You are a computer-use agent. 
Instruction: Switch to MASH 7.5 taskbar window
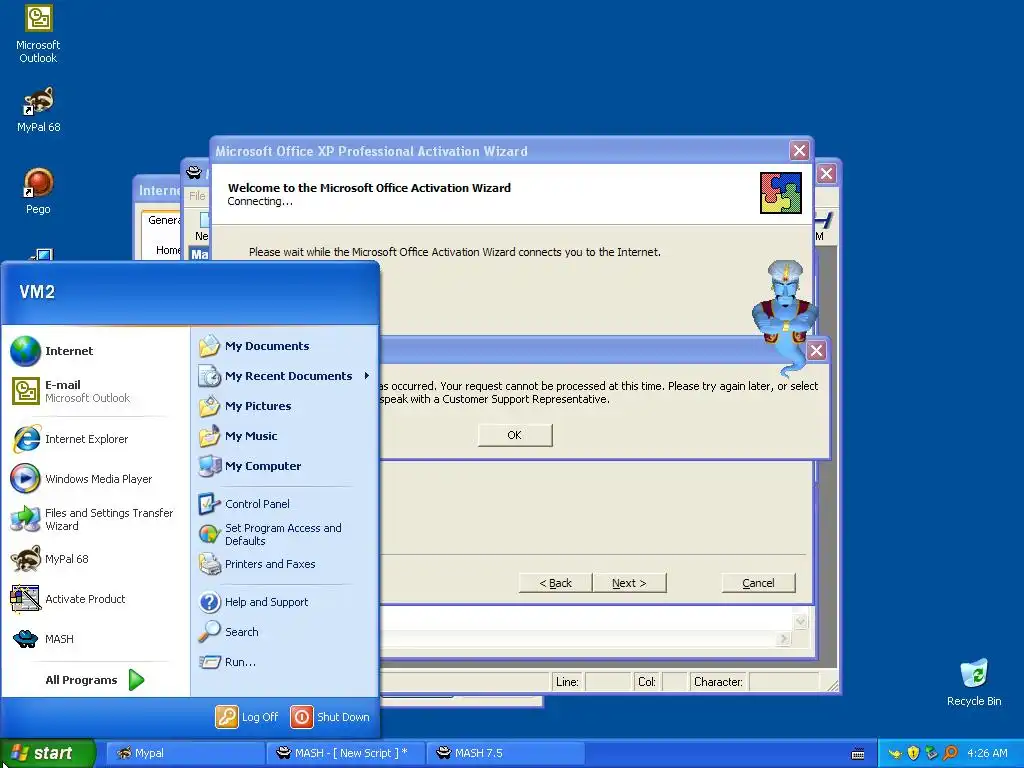pyautogui.click(x=505, y=753)
